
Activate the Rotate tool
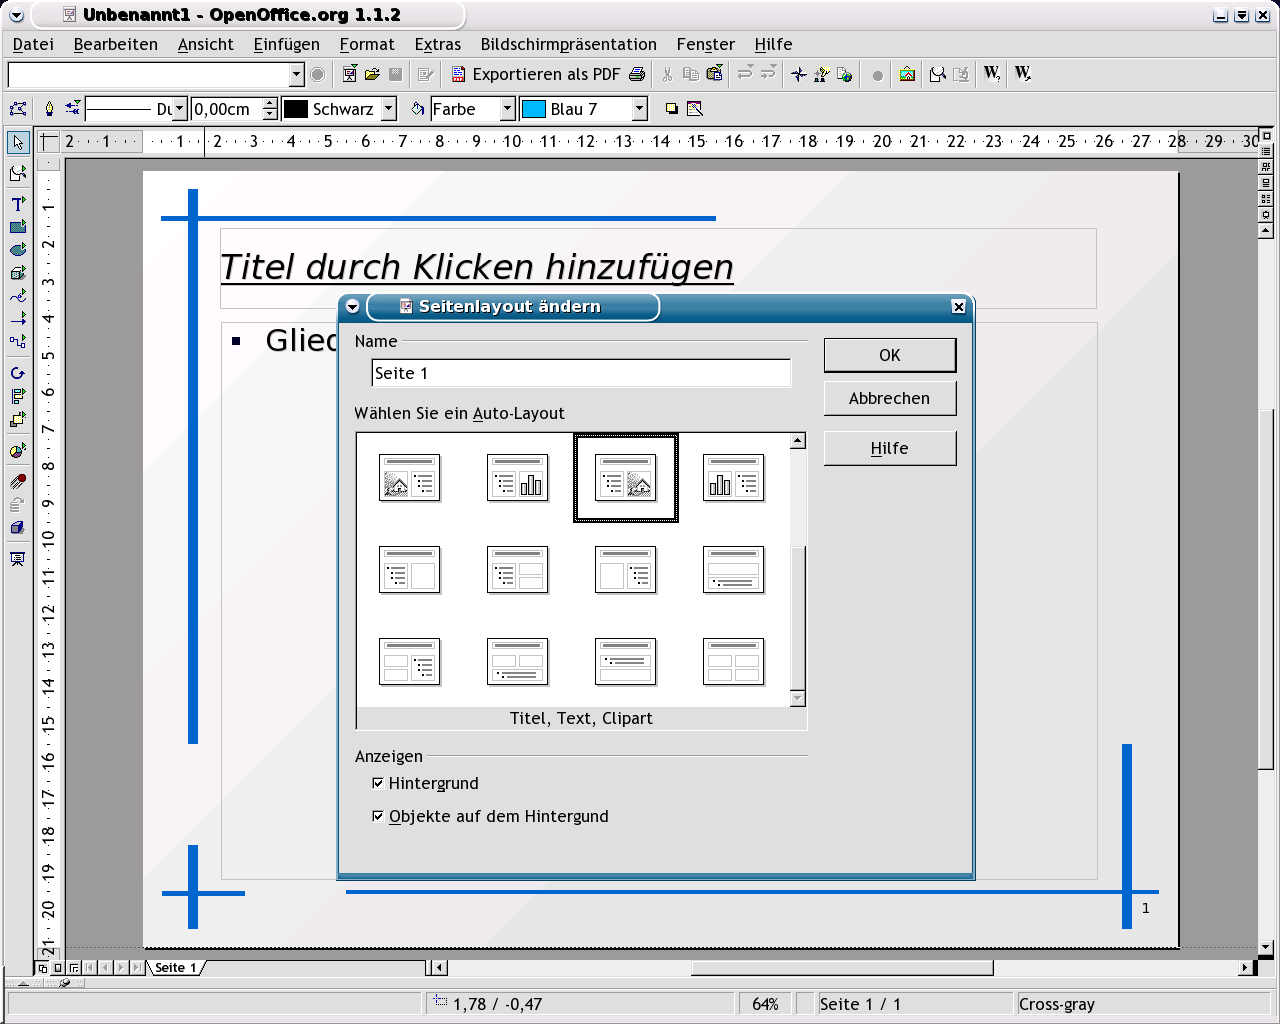coord(18,373)
